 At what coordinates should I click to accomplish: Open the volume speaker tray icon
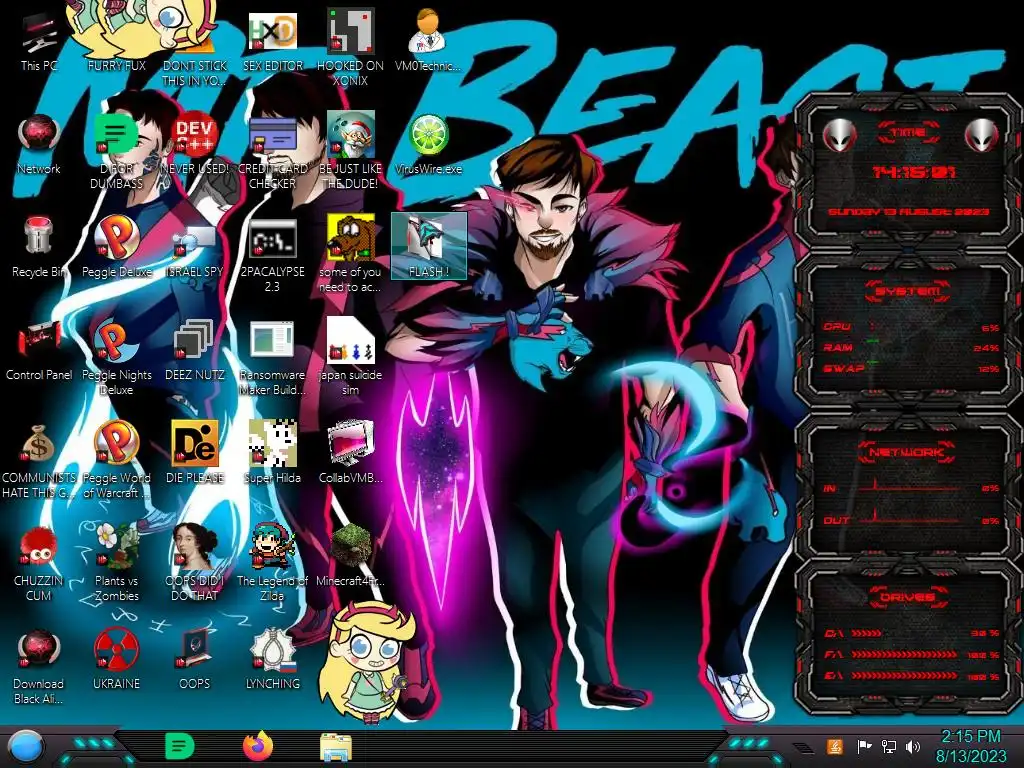click(x=913, y=746)
